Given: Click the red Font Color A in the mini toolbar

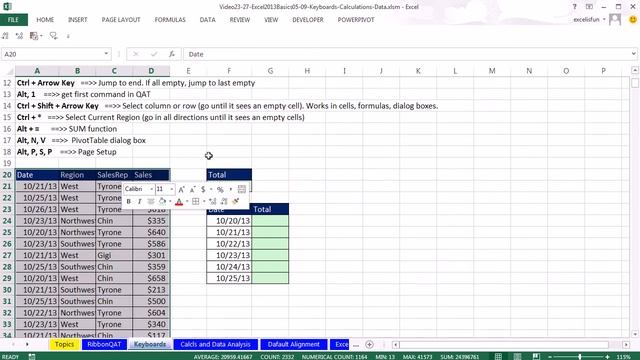Looking at the screenshot, I should point(179,201).
